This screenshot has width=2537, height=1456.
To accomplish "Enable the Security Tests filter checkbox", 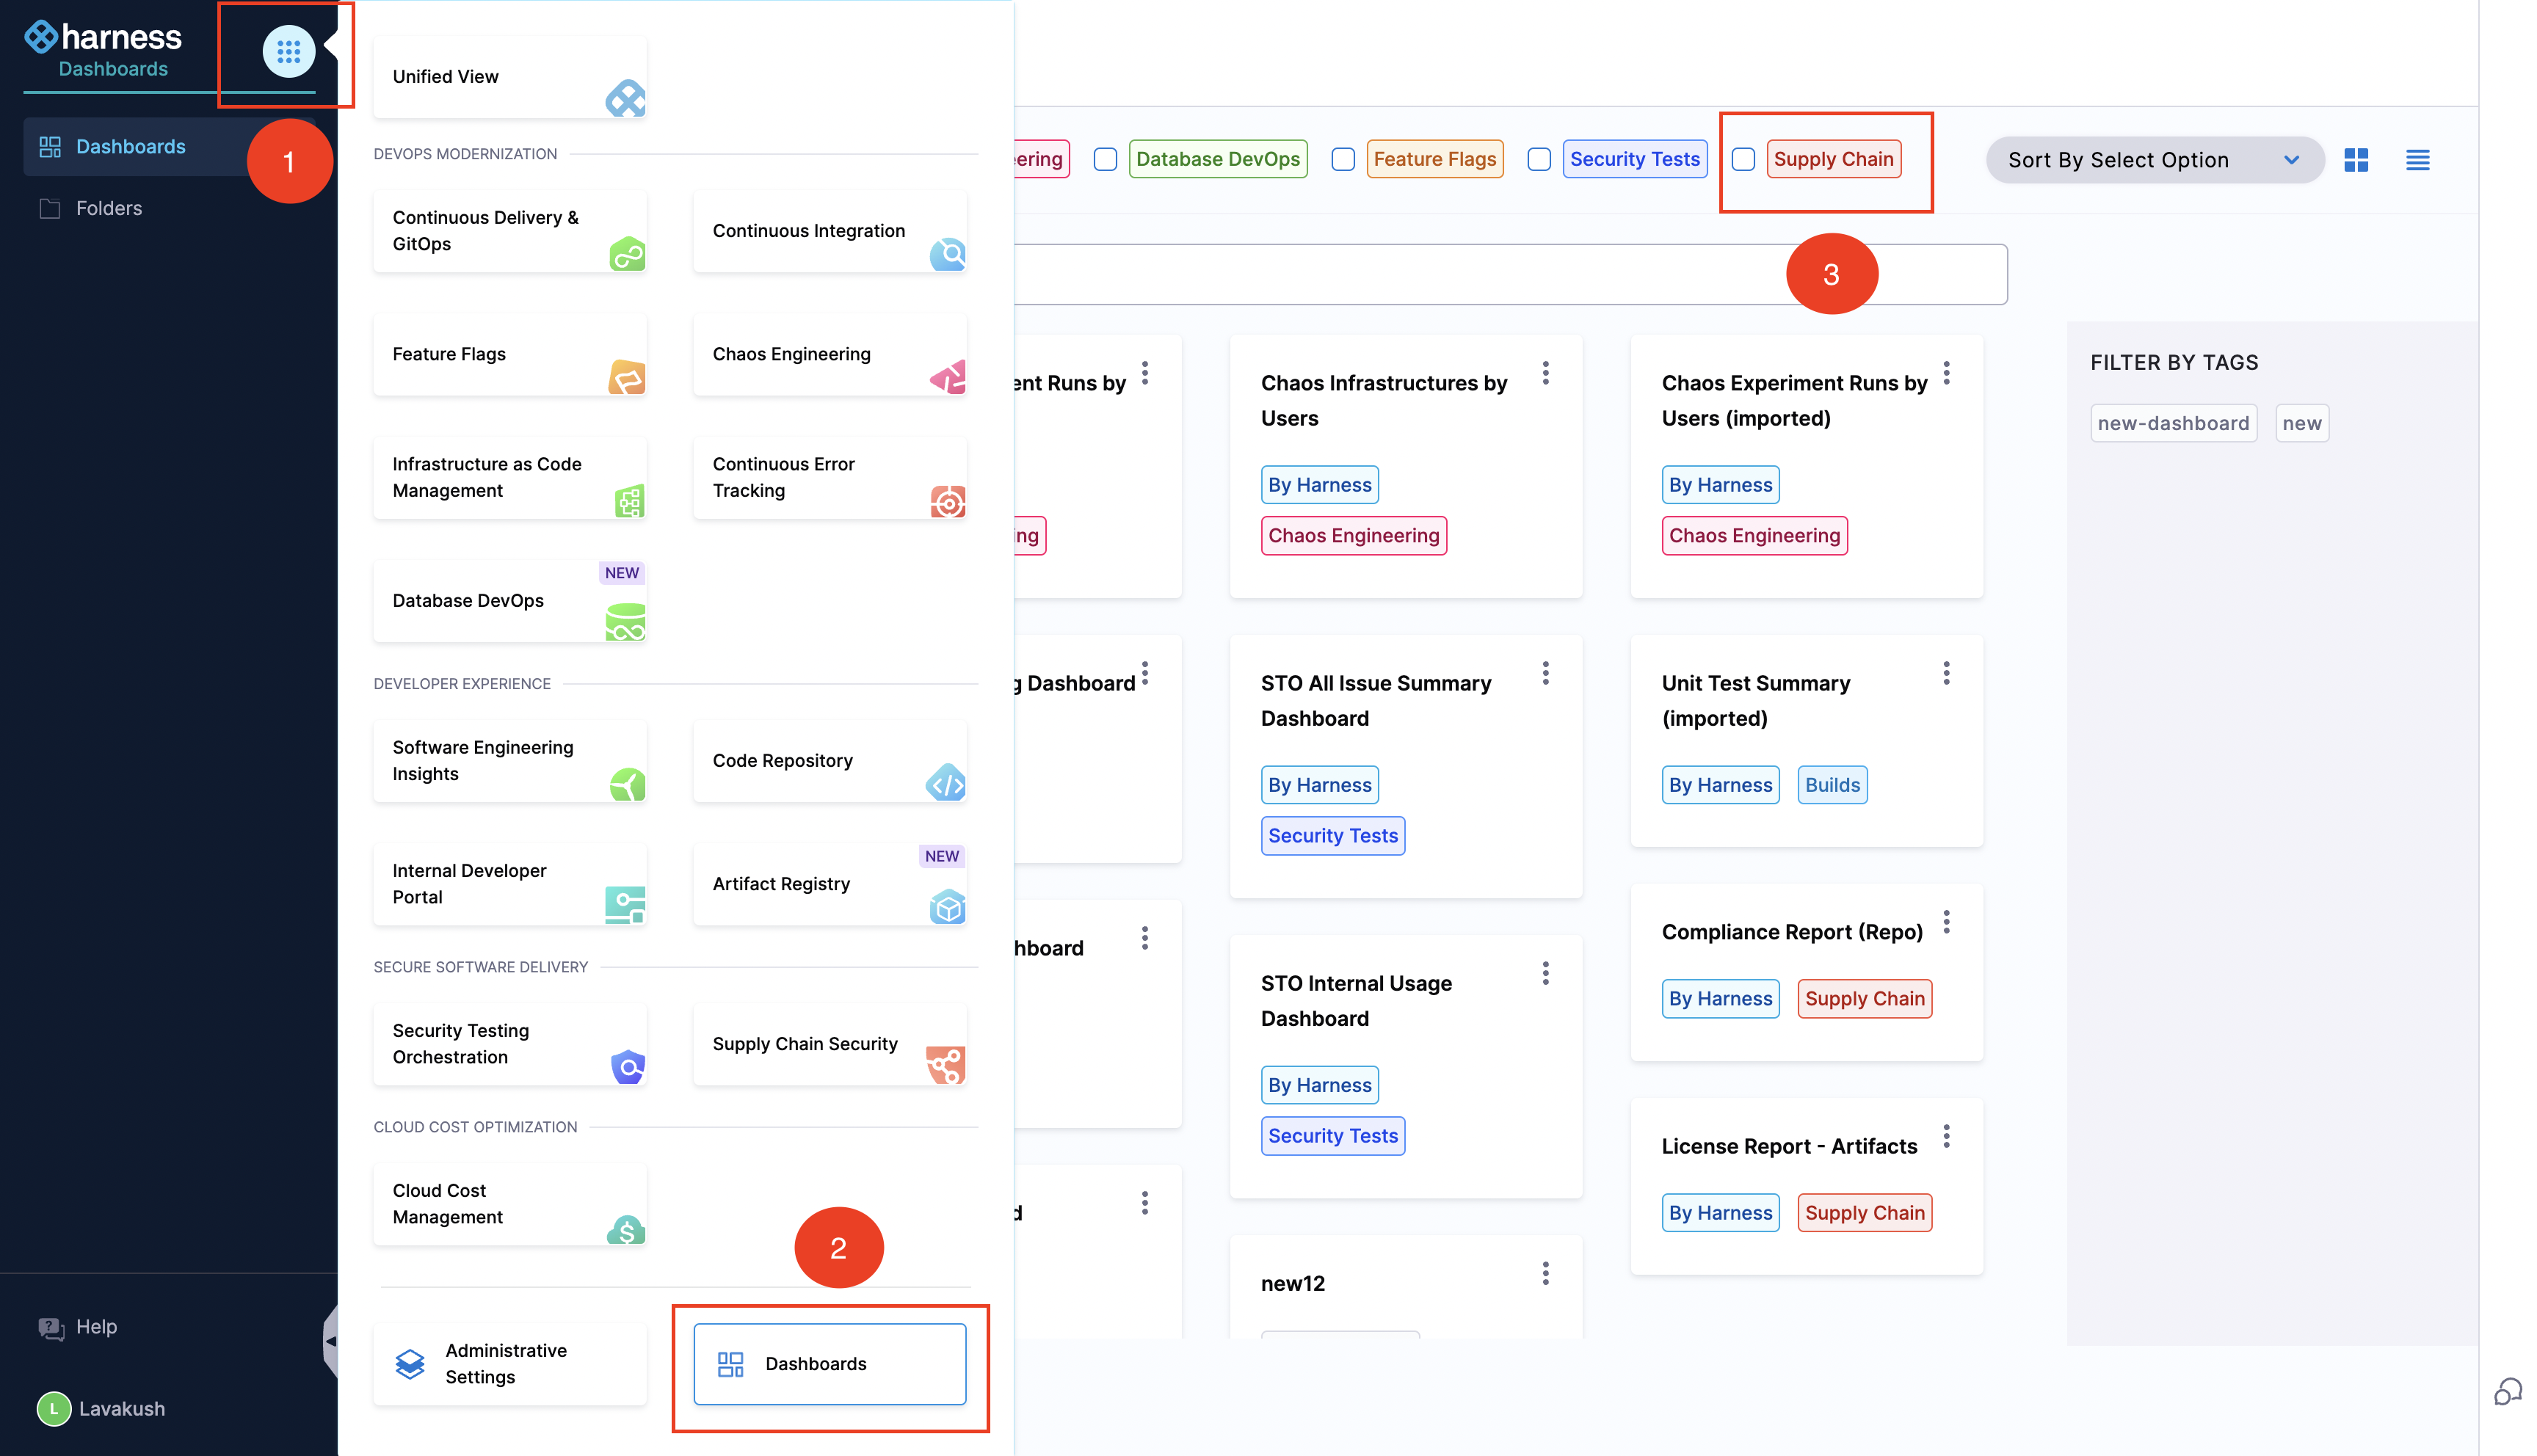I will coord(1539,159).
